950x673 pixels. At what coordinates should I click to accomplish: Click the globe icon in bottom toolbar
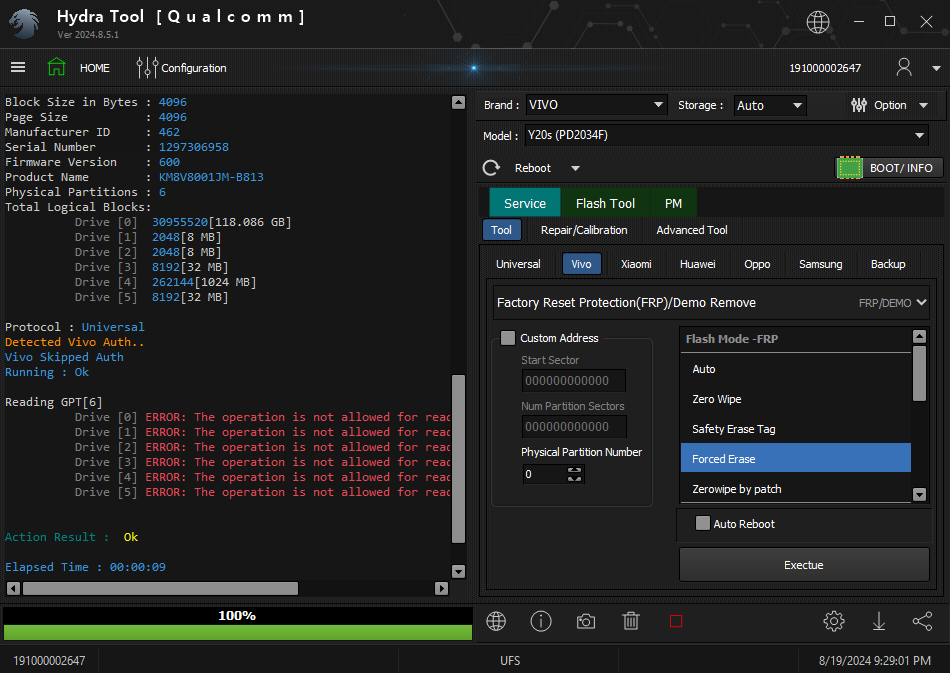(x=496, y=621)
